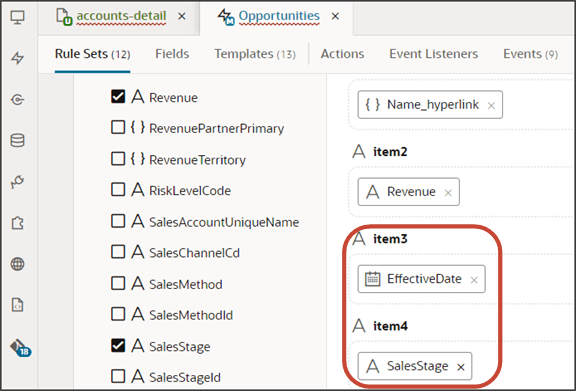This screenshot has width=576, height=391.
Task: Check the RiskLevelCode checkbox
Action: click(118, 190)
